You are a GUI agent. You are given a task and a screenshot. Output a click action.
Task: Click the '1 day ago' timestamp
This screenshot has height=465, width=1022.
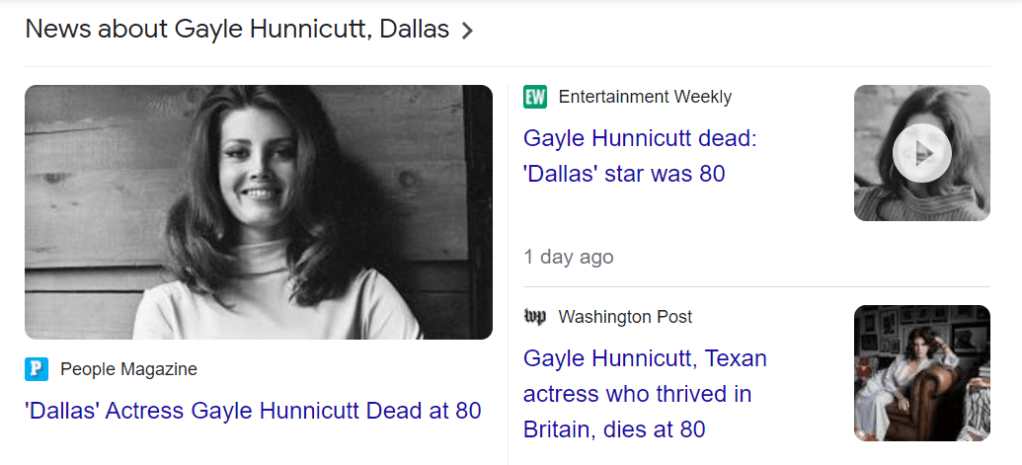point(568,257)
